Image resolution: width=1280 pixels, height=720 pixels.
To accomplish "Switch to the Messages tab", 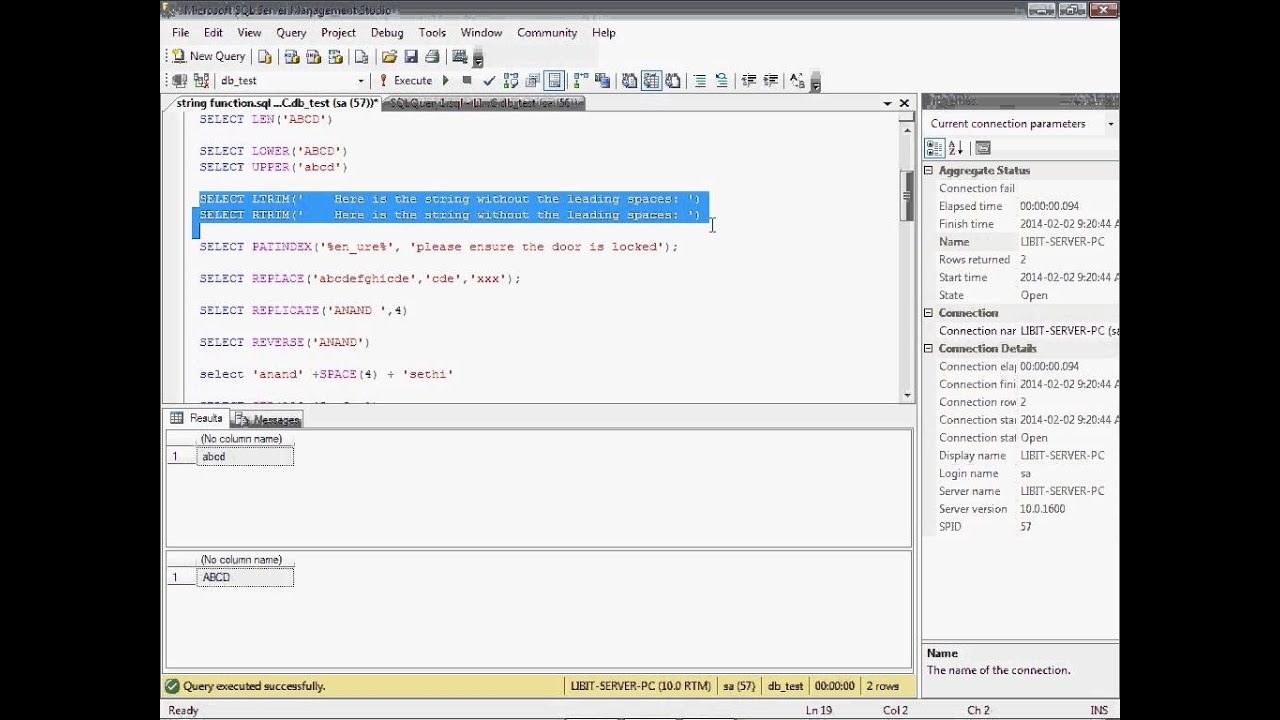I will coord(267,419).
